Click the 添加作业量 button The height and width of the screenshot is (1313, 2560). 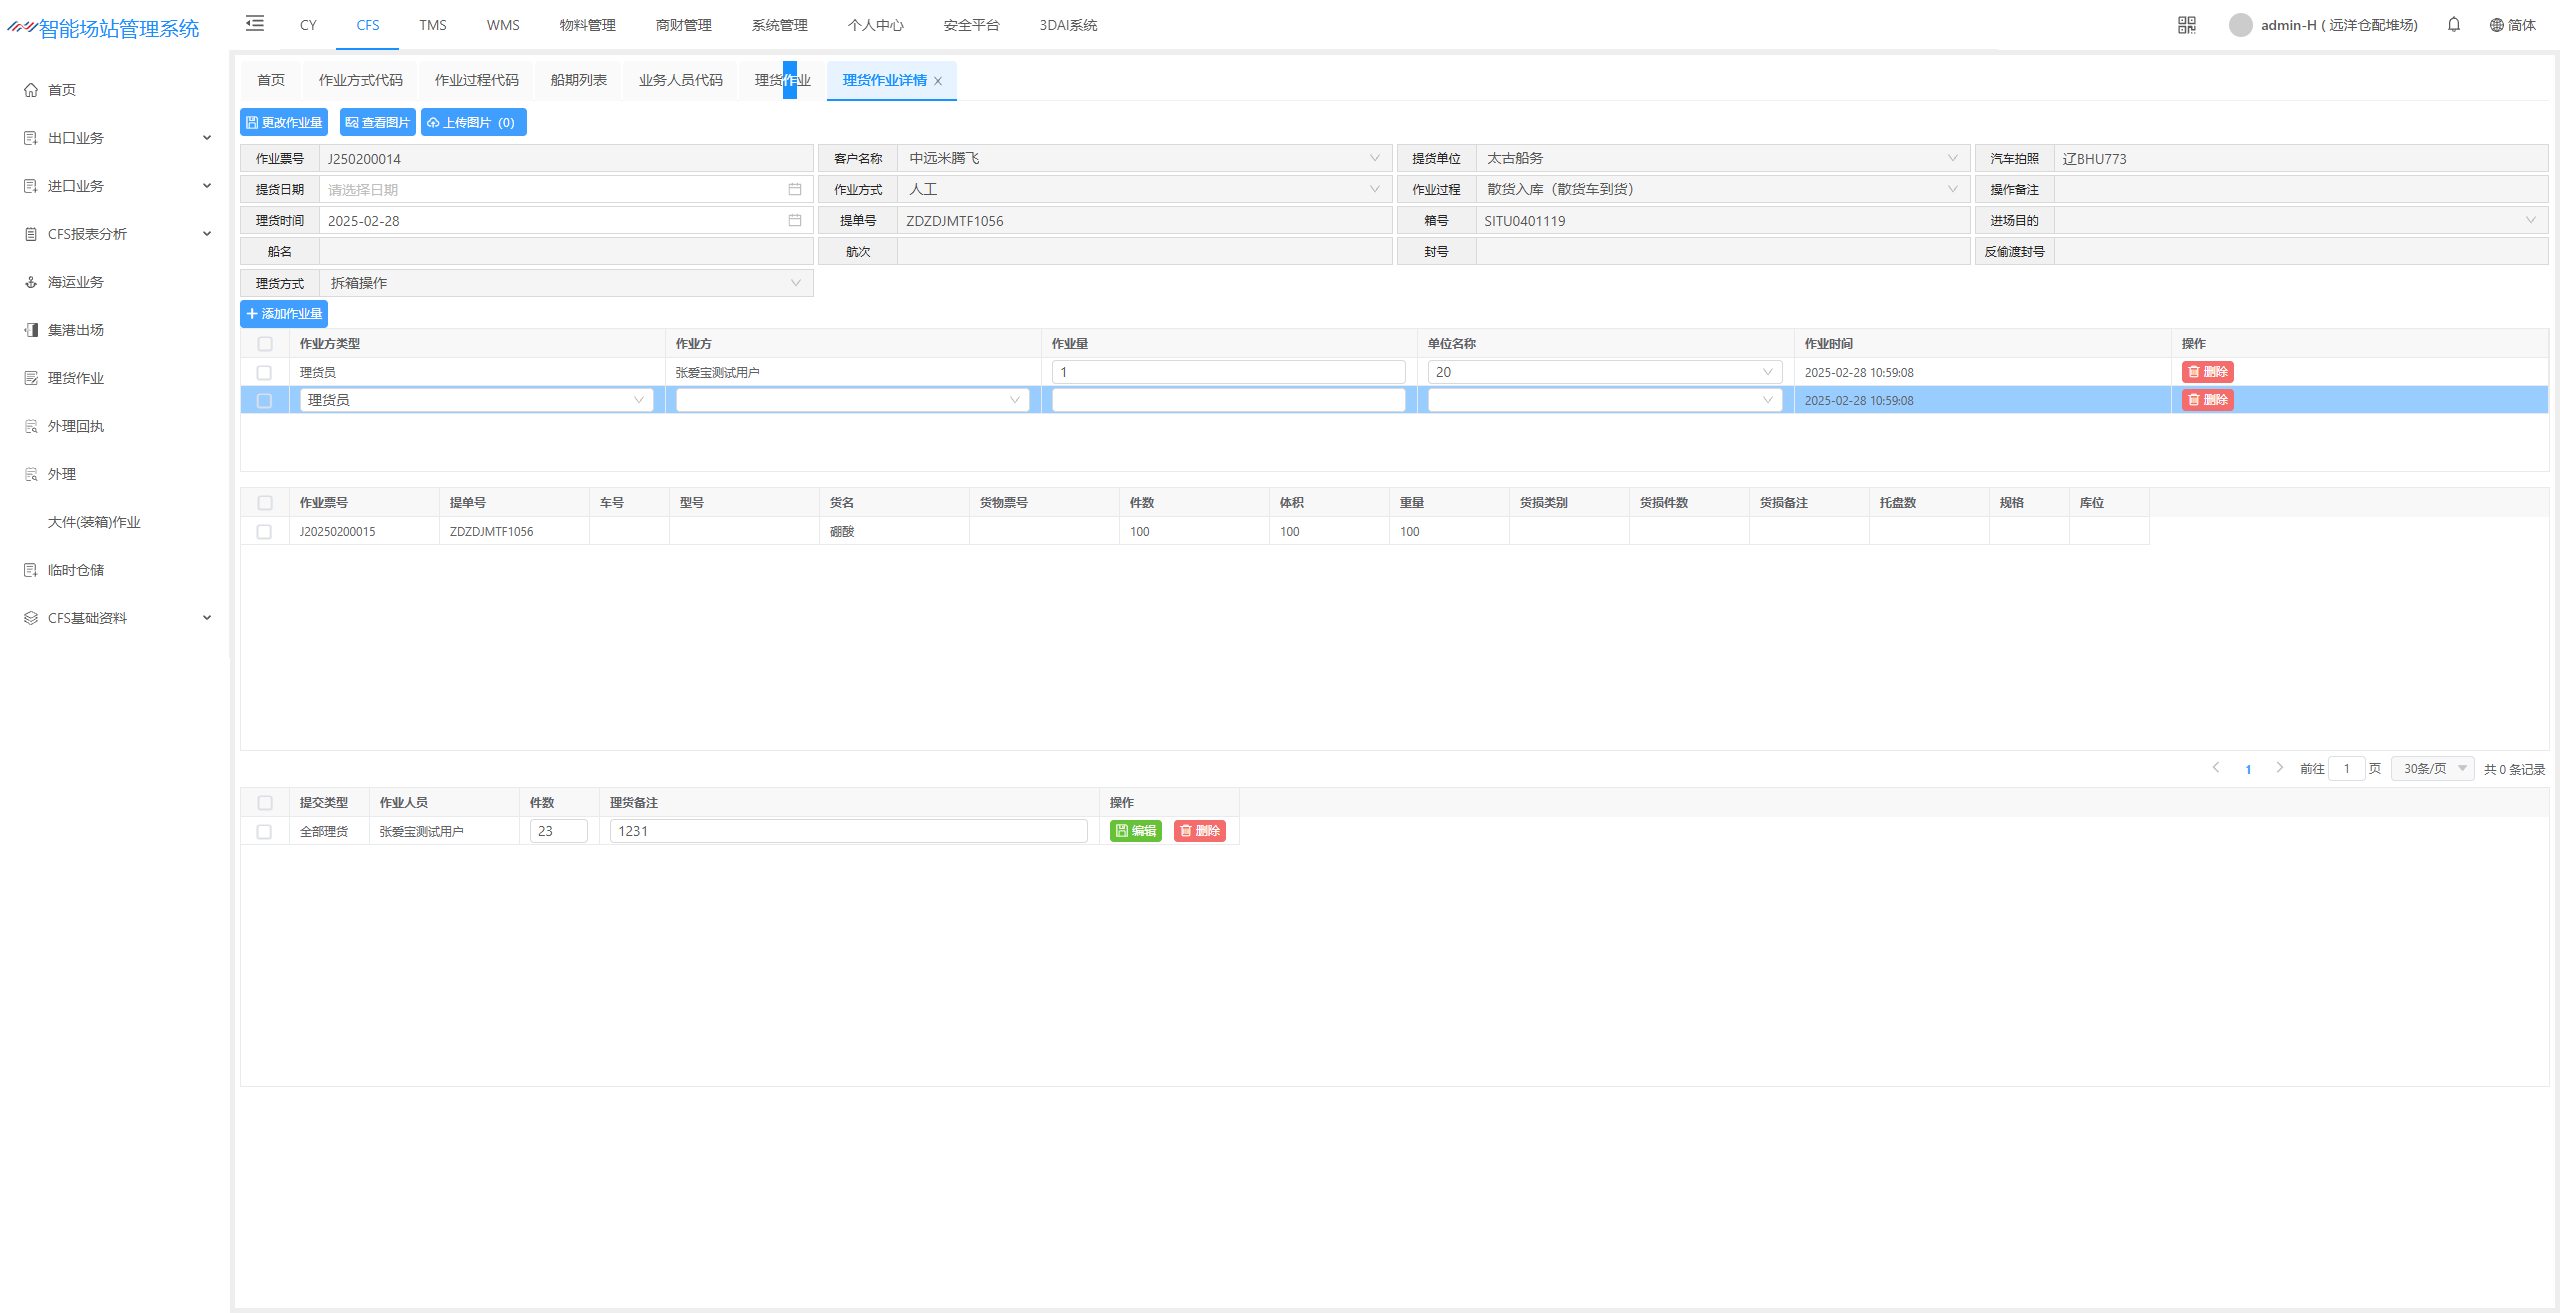[x=284, y=314]
